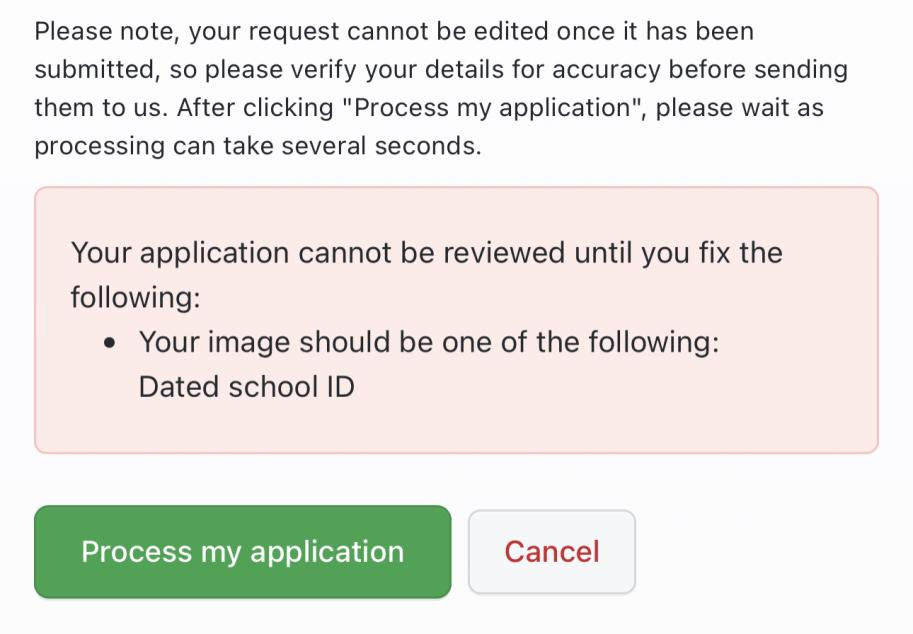Click the bullet marker in the alert
The width and height of the screenshot is (913, 634).
pyautogui.click(x=111, y=342)
